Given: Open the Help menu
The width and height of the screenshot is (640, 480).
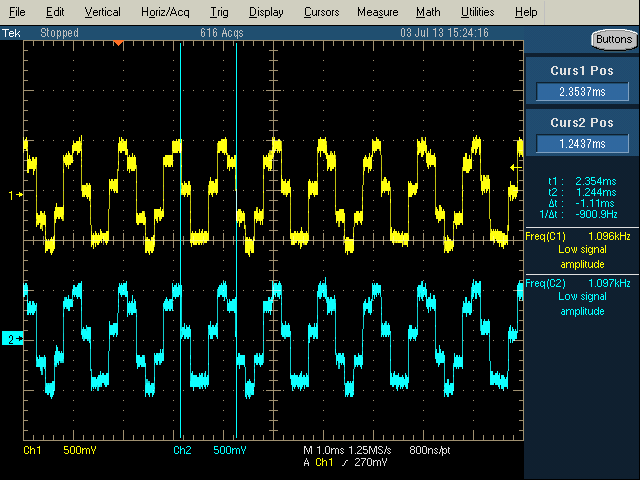Looking at the screenshot, I should (526, 12).
